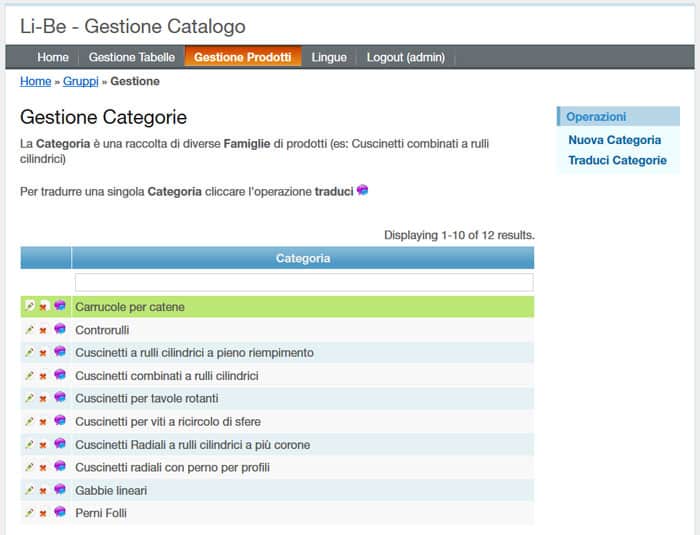Viewport: 700px width, 535px height.
Task: Go to Gruppi in the breadcrumb
Action: (x=81, y=82)
